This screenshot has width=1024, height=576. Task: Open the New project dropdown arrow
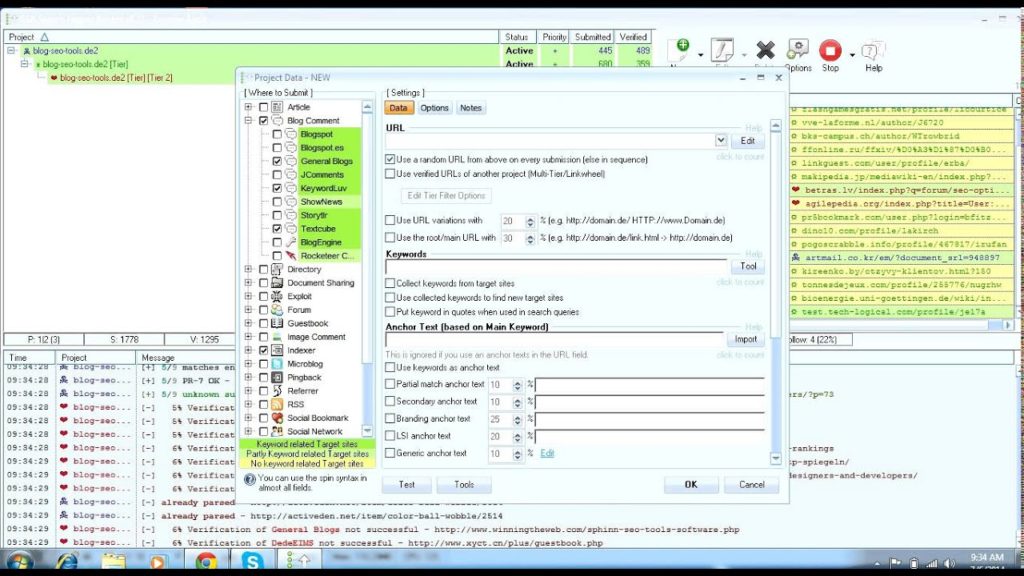click(x=700, y=55)
